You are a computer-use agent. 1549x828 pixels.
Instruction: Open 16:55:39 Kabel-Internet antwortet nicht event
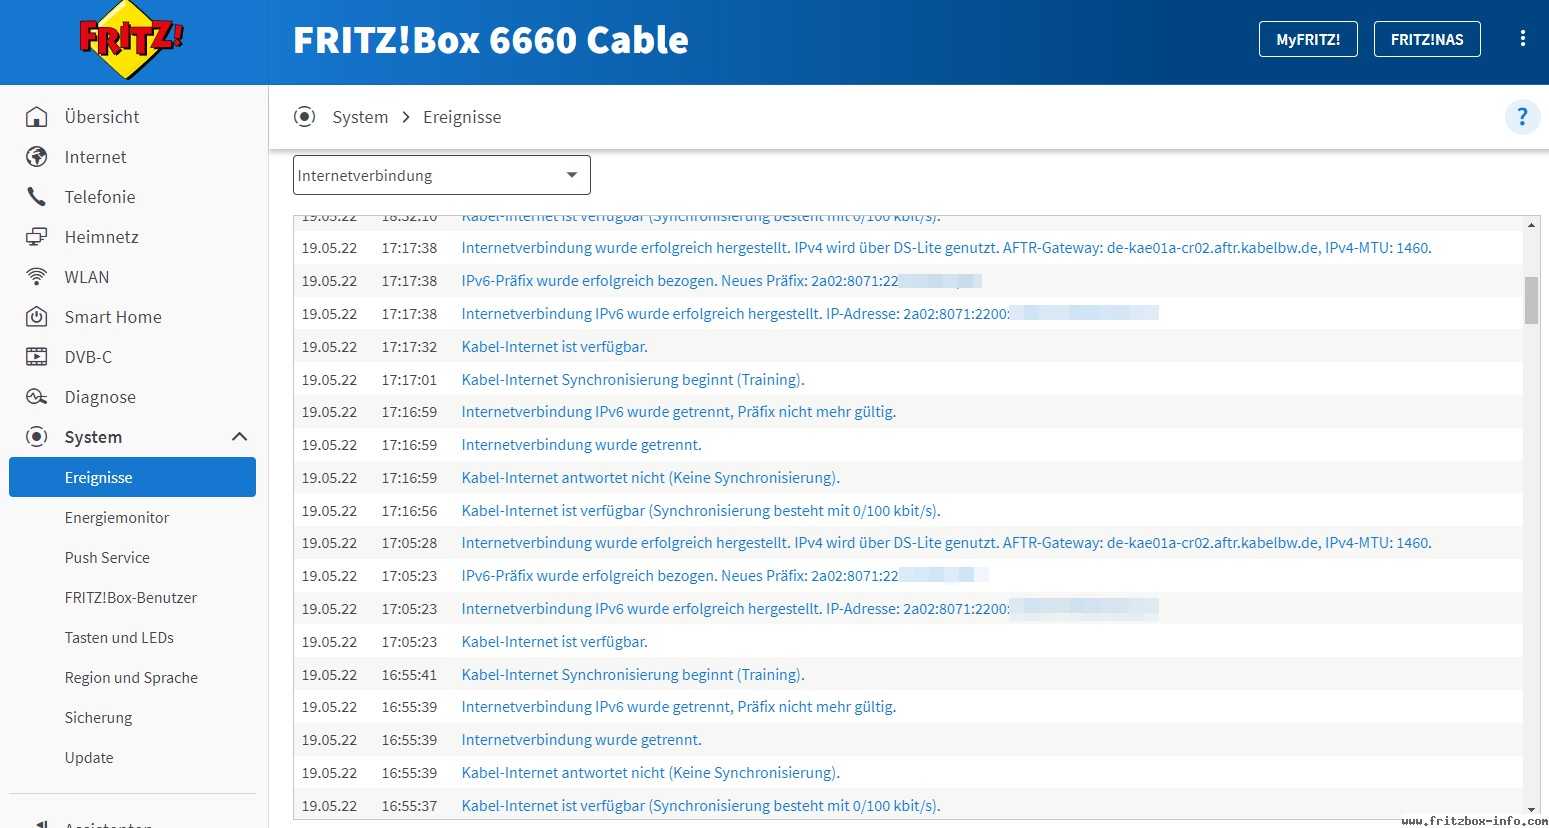(650, 773)
